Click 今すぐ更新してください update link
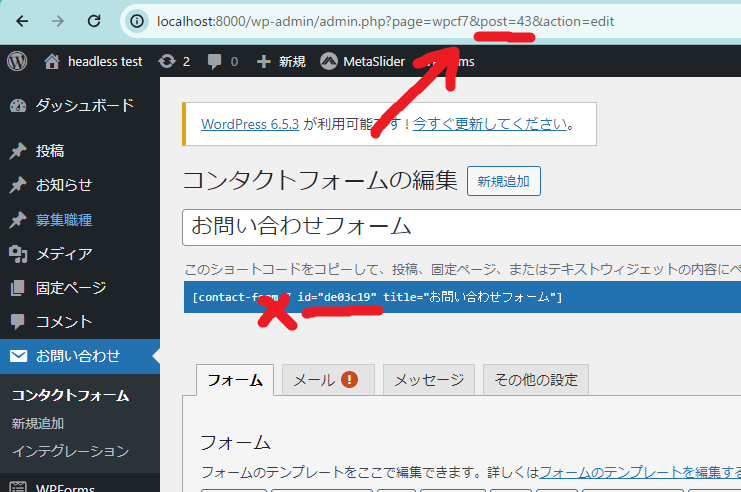This screenshot has height=492, width=741. click(x=490, y=124)
